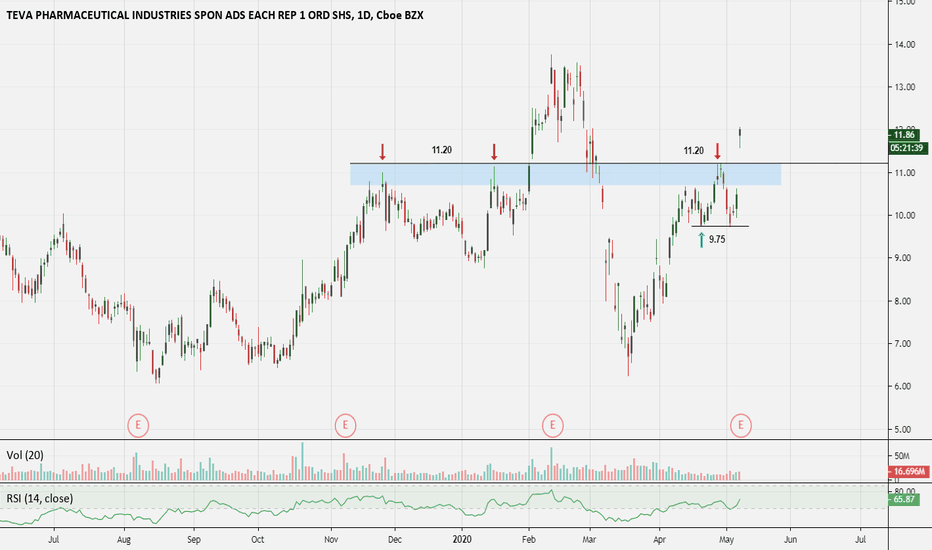This screenshot has height=550, width=932.
Task: Click the 2020 time axis label
Action: [x=462, y=540]
